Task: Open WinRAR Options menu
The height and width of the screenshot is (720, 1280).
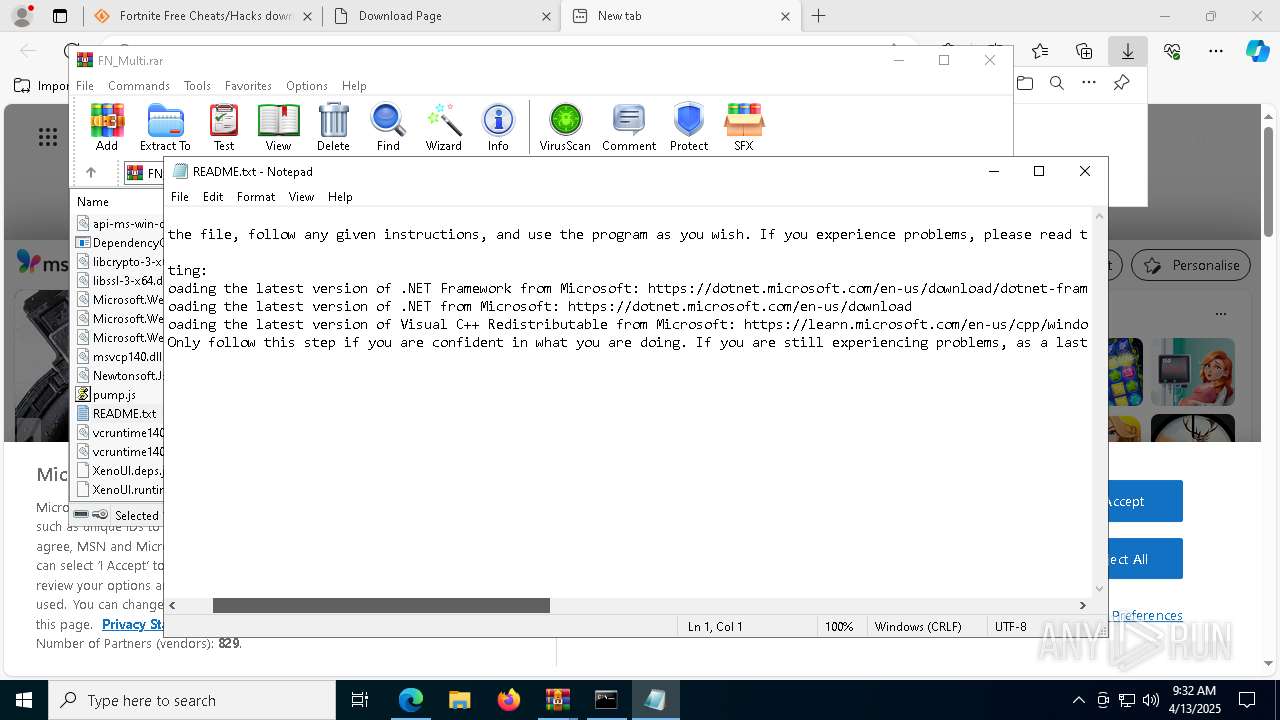Action: click(307, 86)
